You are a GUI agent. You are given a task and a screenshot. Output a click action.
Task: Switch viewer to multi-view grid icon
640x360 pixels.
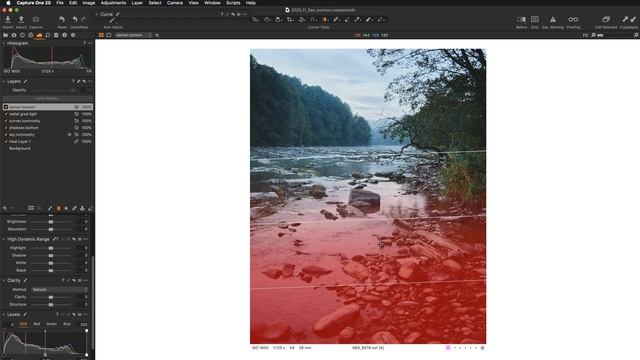click(x=101, y=35)
